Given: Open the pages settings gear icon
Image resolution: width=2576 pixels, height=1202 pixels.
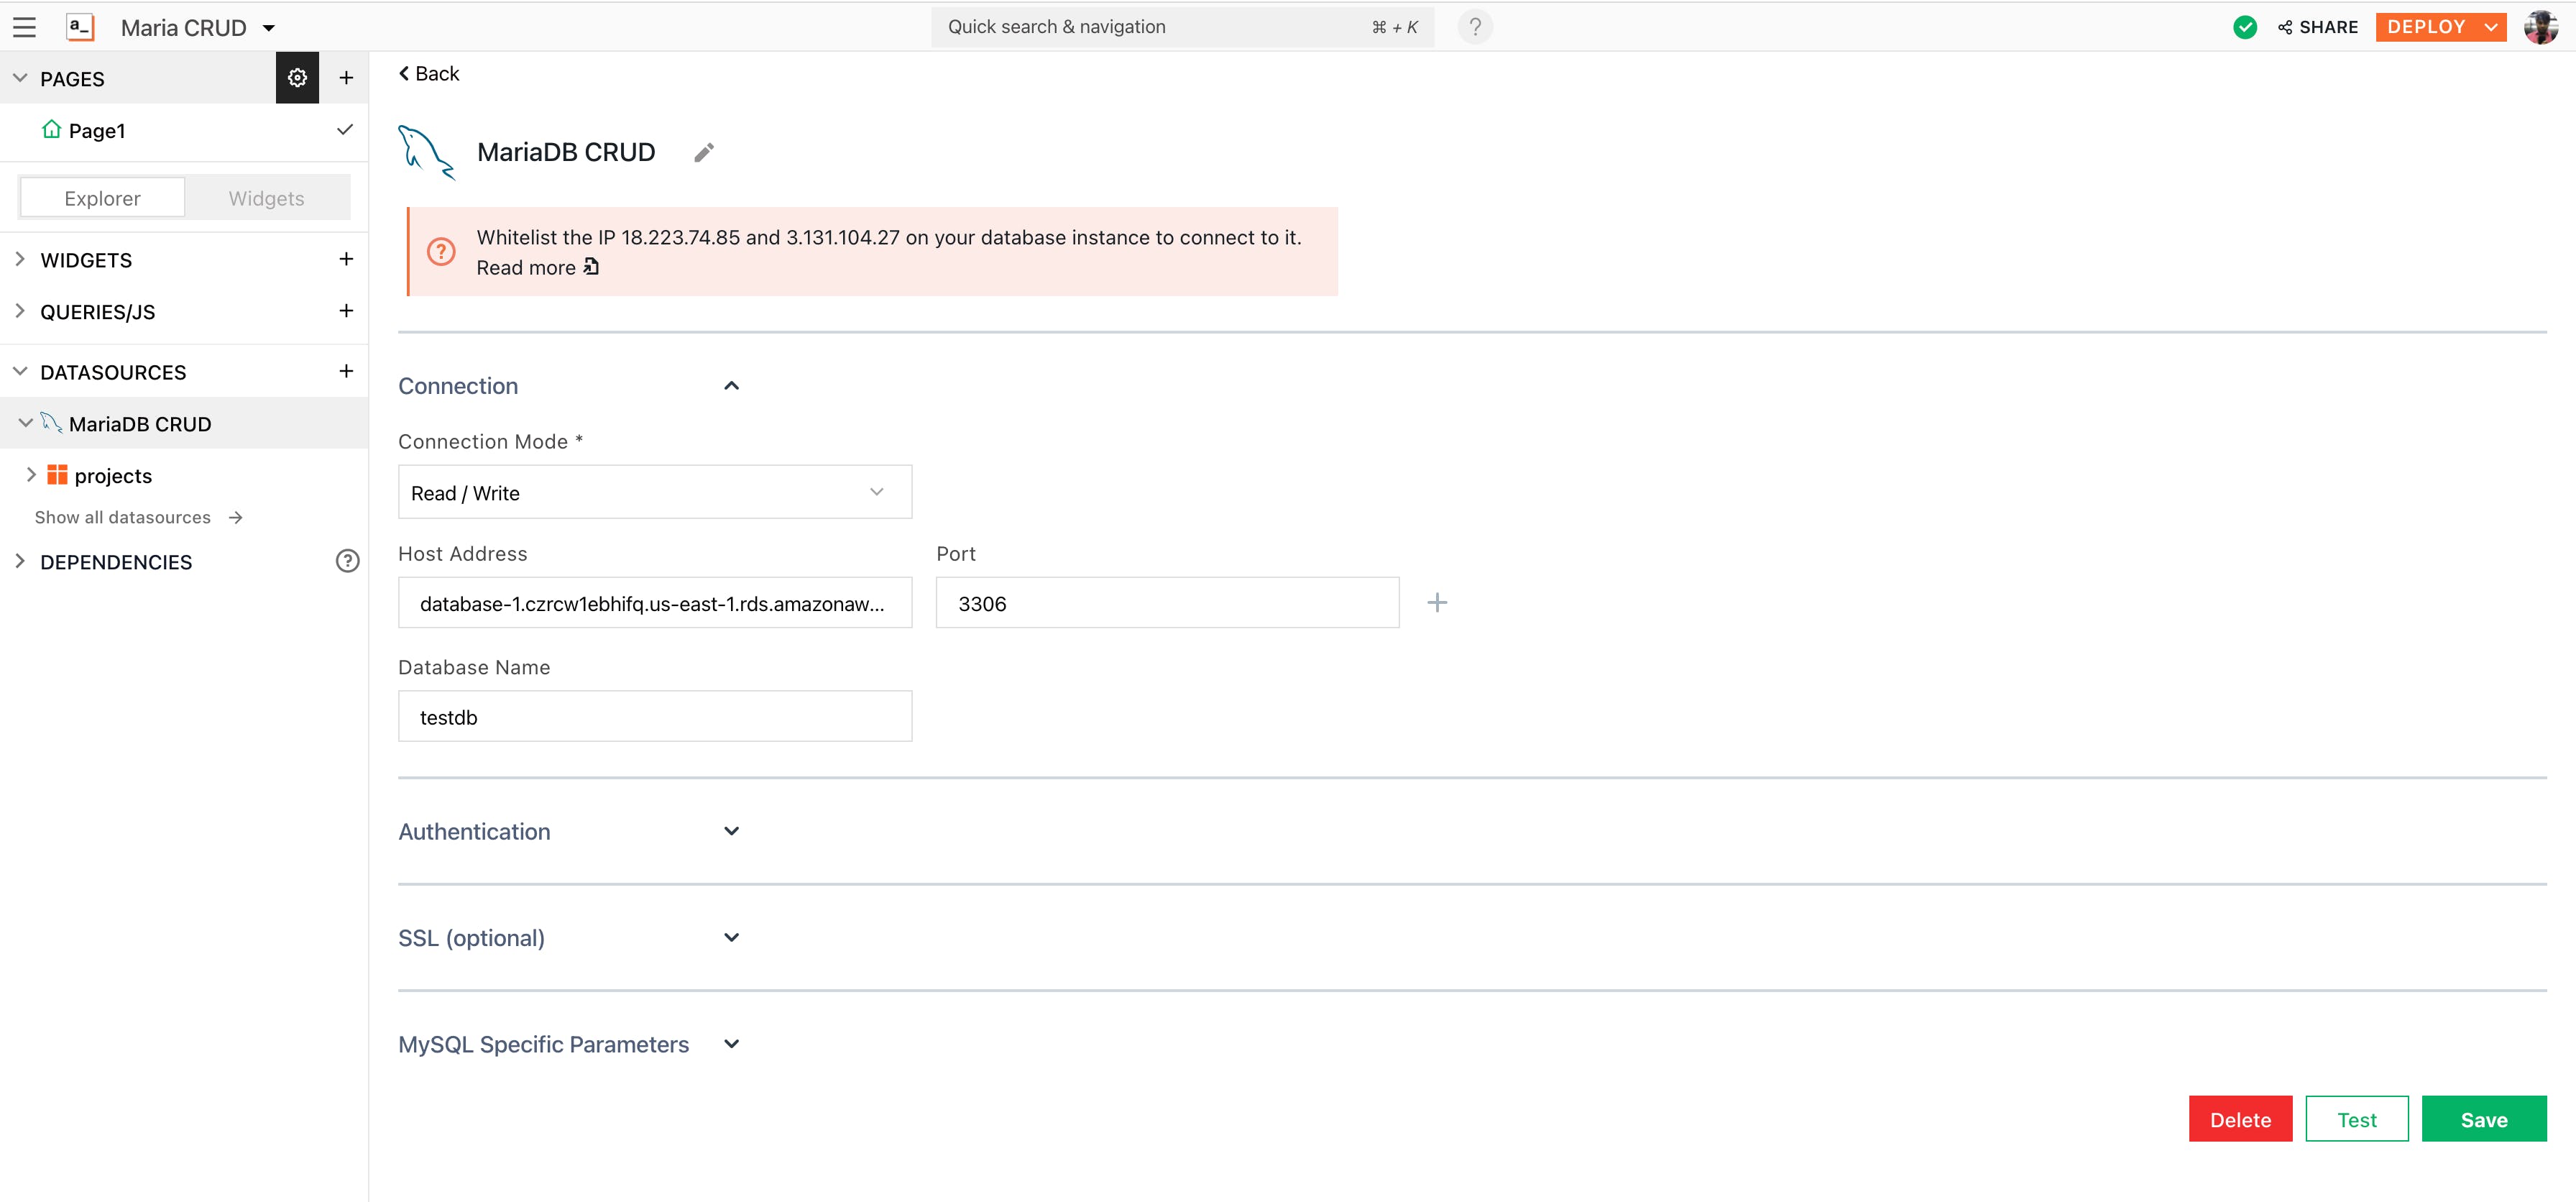Looking at the screenshot, I should point(297,78).
